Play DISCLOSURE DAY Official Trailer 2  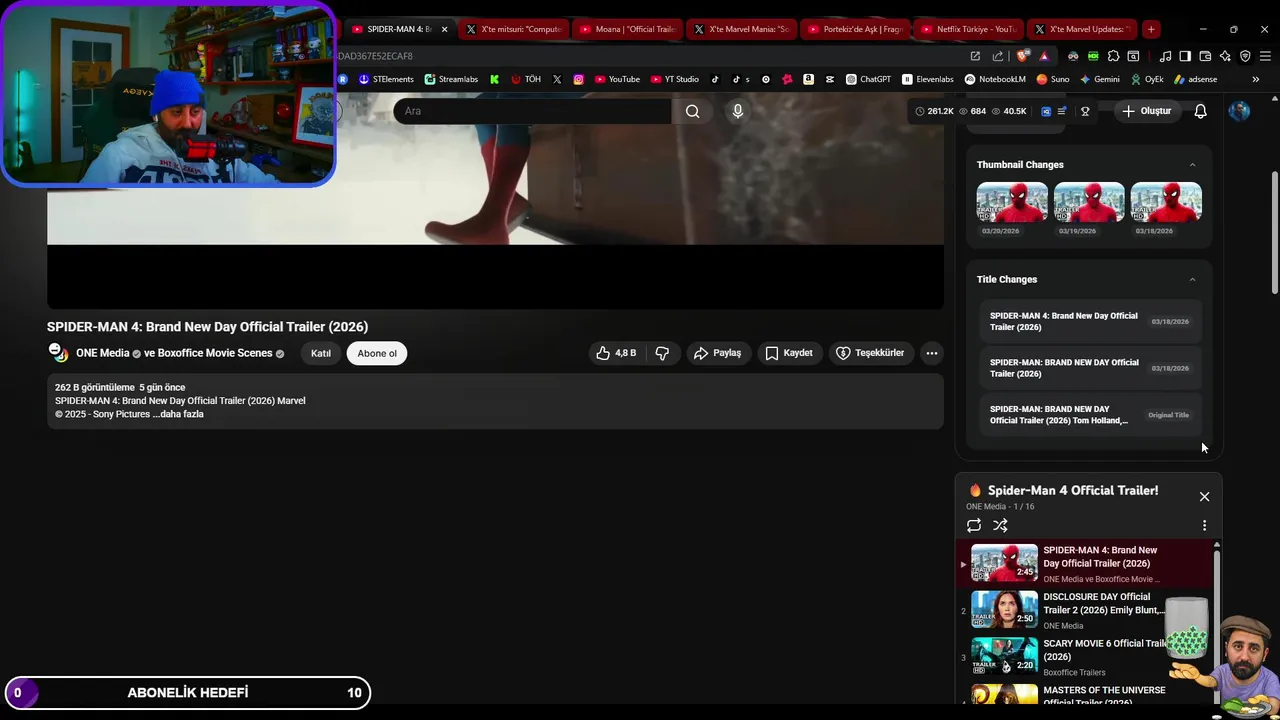1085,610
